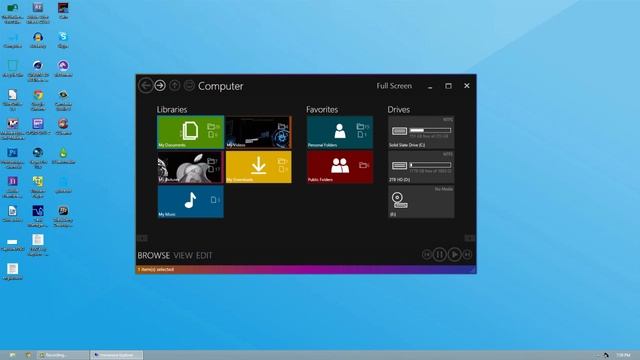Minimize the Computer explorer window
The height and width of the screenshot is (360, 640).
coord(430,86)
